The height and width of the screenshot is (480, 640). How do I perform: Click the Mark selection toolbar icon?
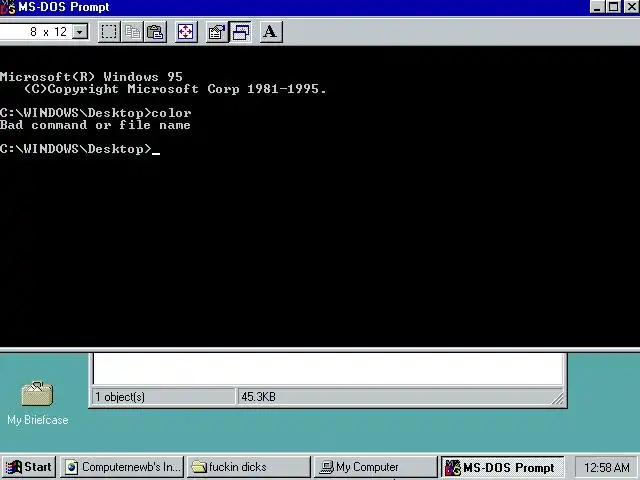click(109, 32)
